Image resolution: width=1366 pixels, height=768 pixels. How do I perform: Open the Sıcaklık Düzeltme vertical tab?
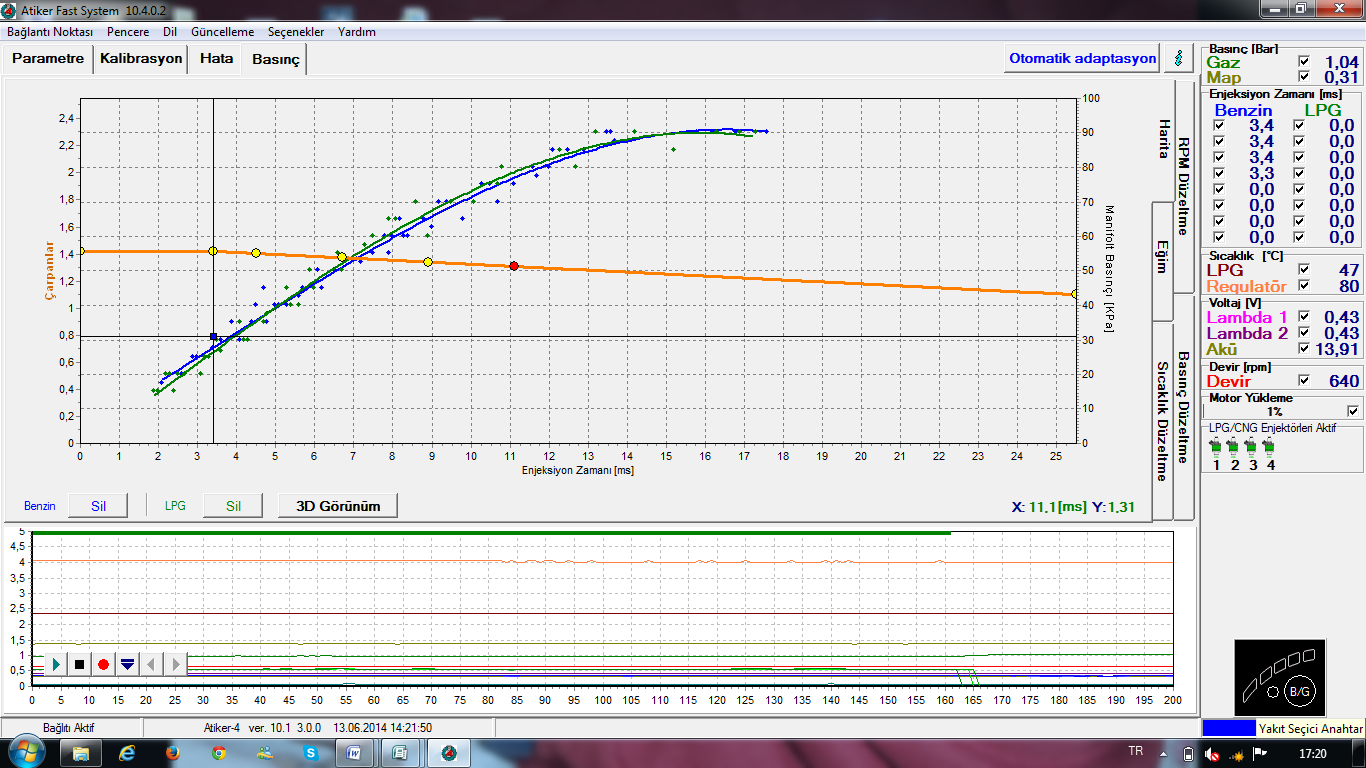pyautogui.click(x=1163, y=420)
